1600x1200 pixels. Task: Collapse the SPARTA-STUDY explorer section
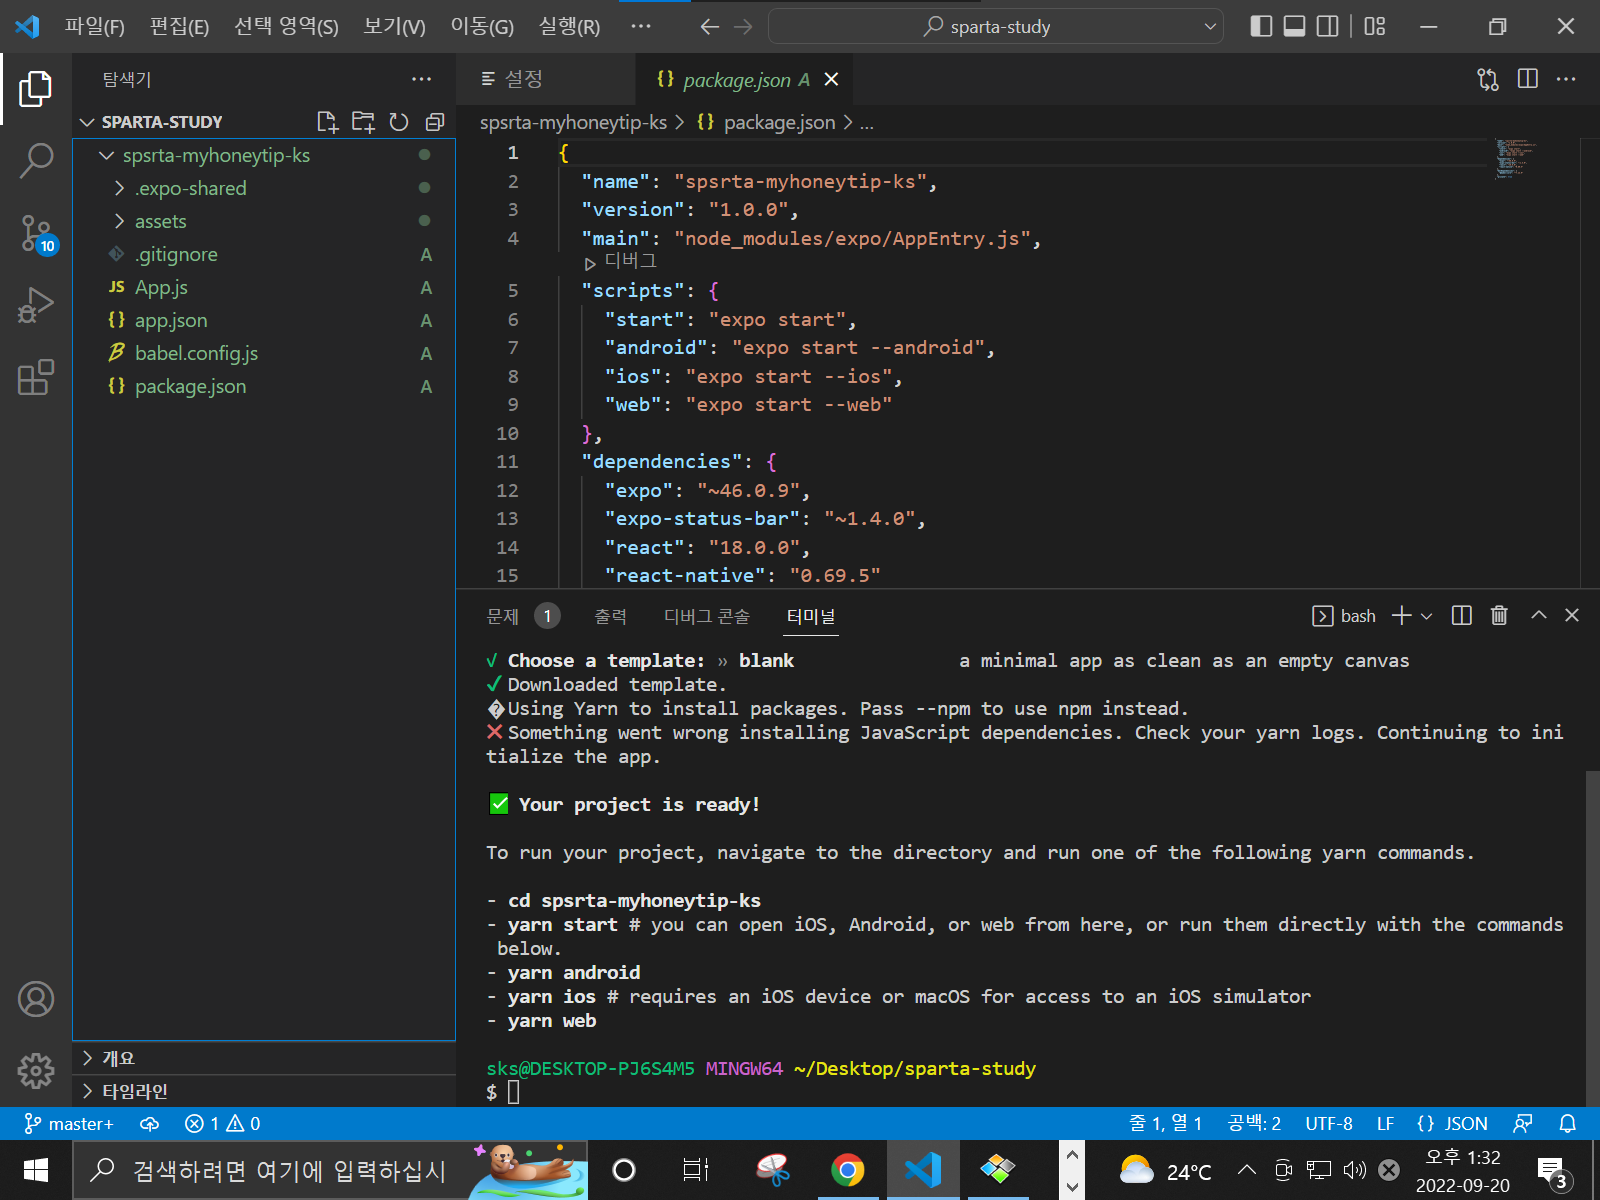pyautogui.click(x=87, y=122)
